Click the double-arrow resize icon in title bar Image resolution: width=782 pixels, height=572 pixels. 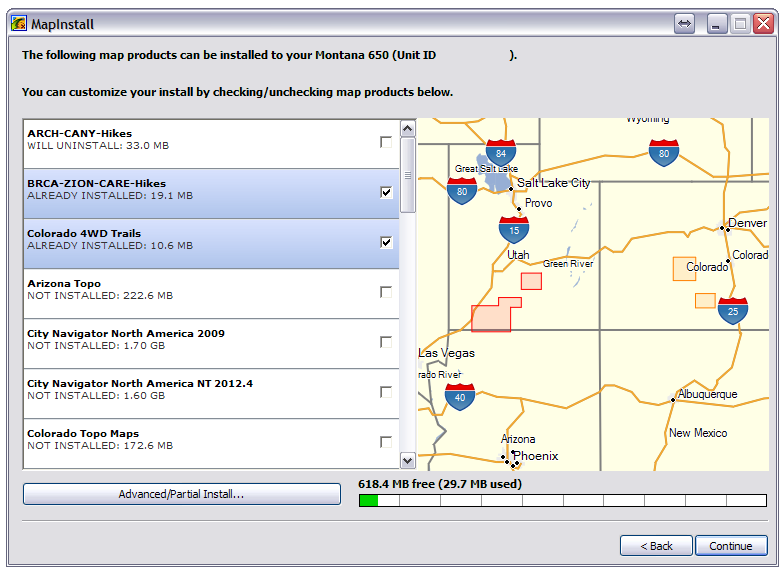pyautogui.click(x=684, y=23)
